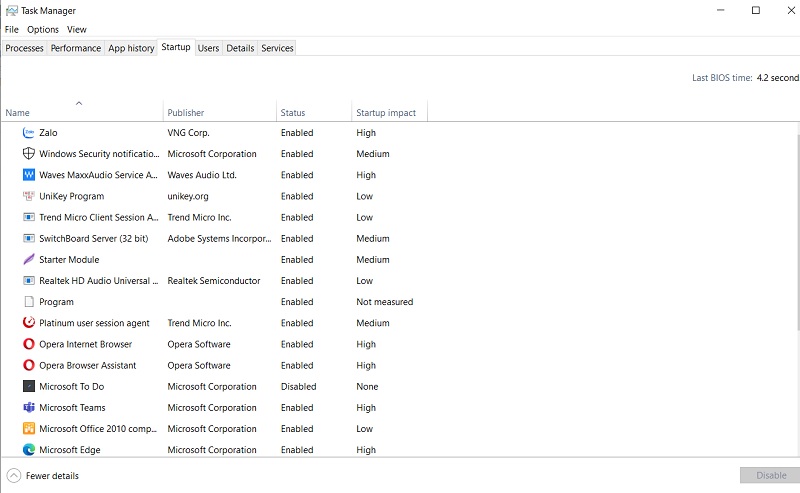Click the Starter Module feather icon
Image resolution: width=800 pixels, height=493 pixels.
click(29, 260)
